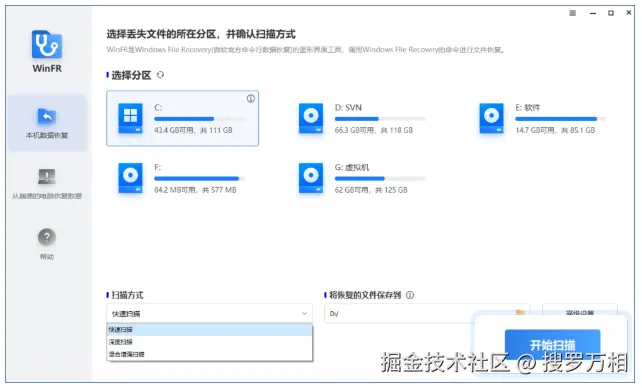The height and width of the screenshot is (388, 642).
Task: Click the Windows drive icon for C:
Action: (x=130, y=118)
